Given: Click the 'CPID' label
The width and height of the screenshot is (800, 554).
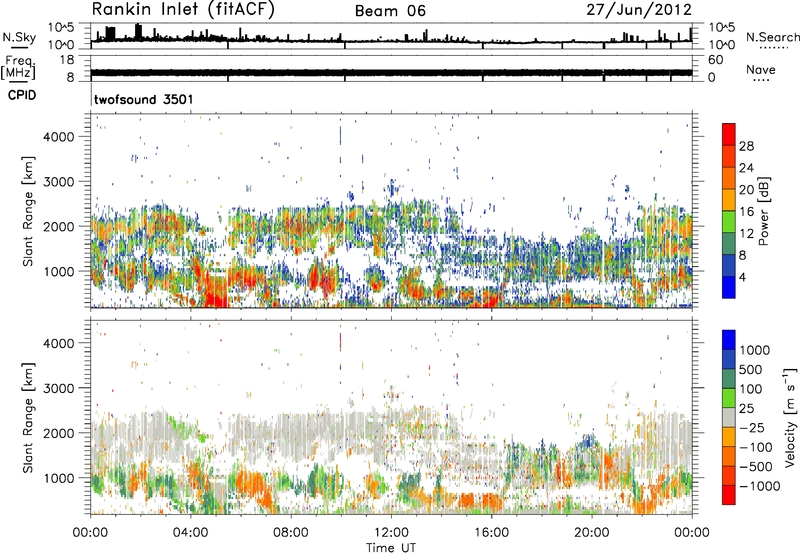Looking at the screenshot, I should coord(22,95).
